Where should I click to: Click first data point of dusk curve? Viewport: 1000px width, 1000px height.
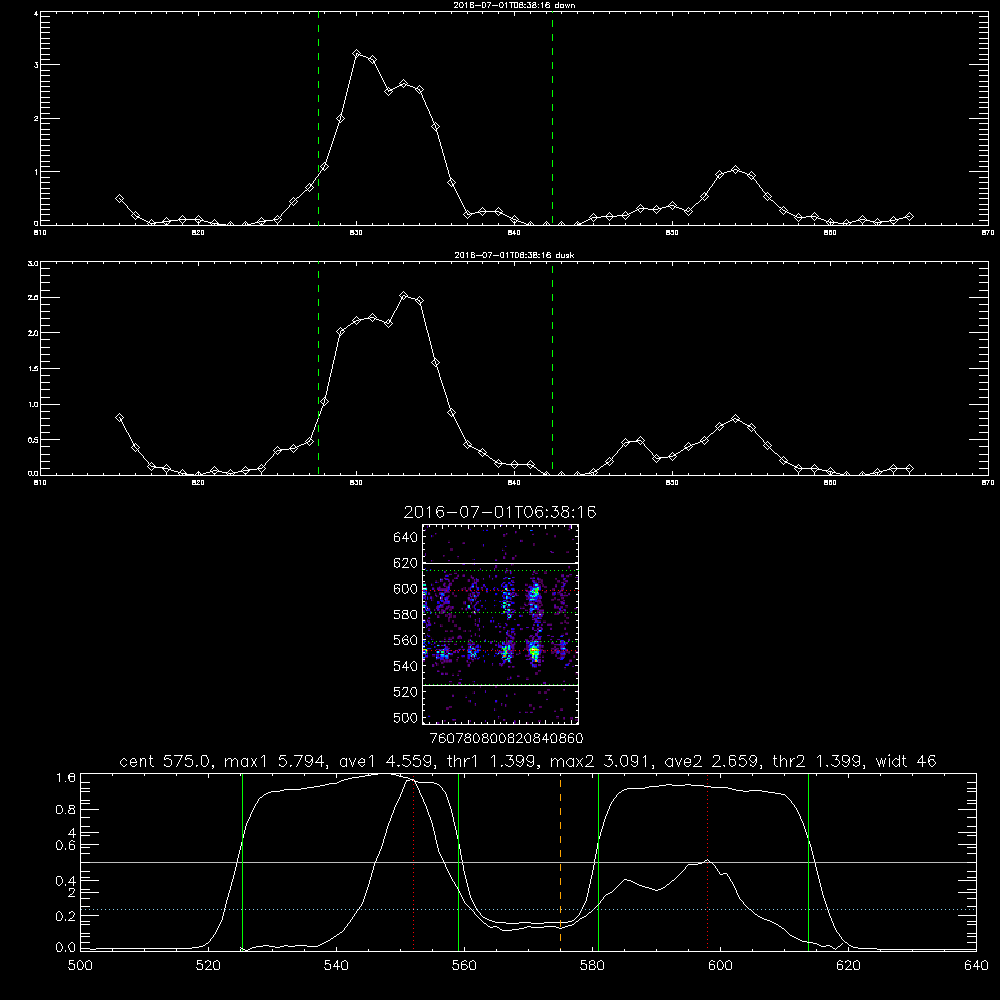point(119,418)
